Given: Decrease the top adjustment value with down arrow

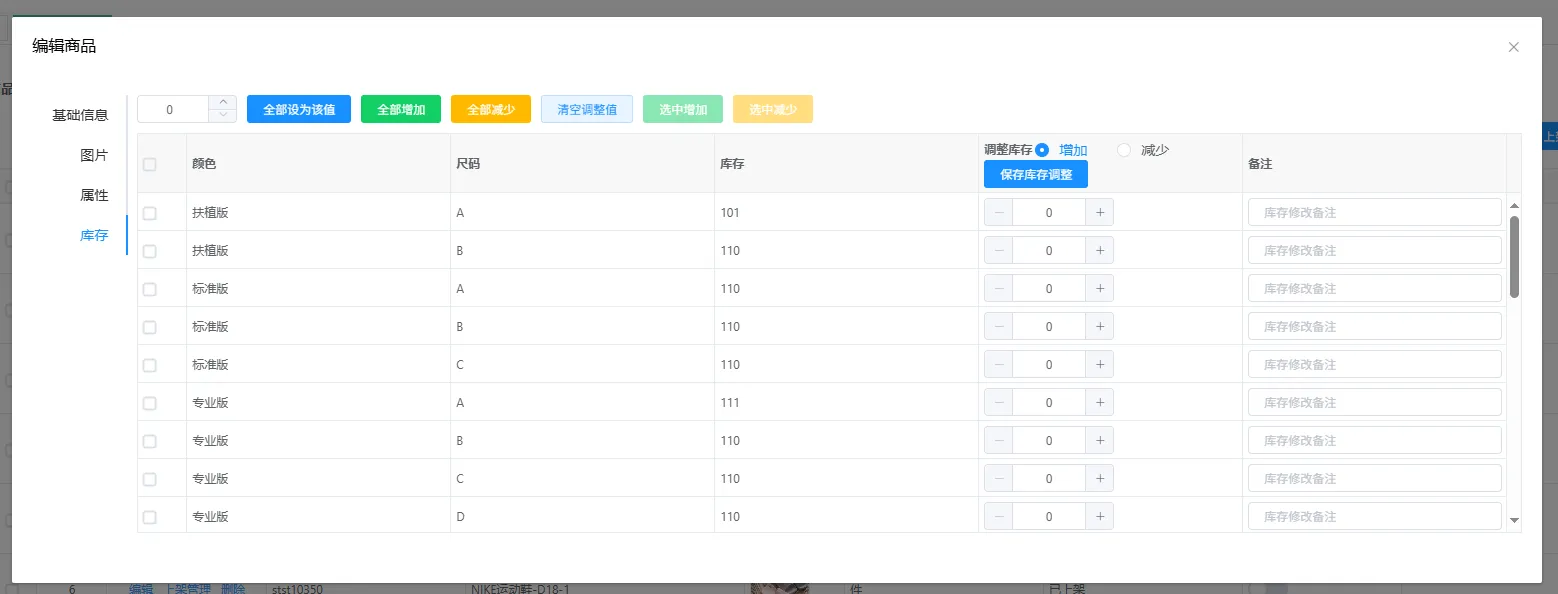Looking at the screenshot, I should [x=223, y=116].
